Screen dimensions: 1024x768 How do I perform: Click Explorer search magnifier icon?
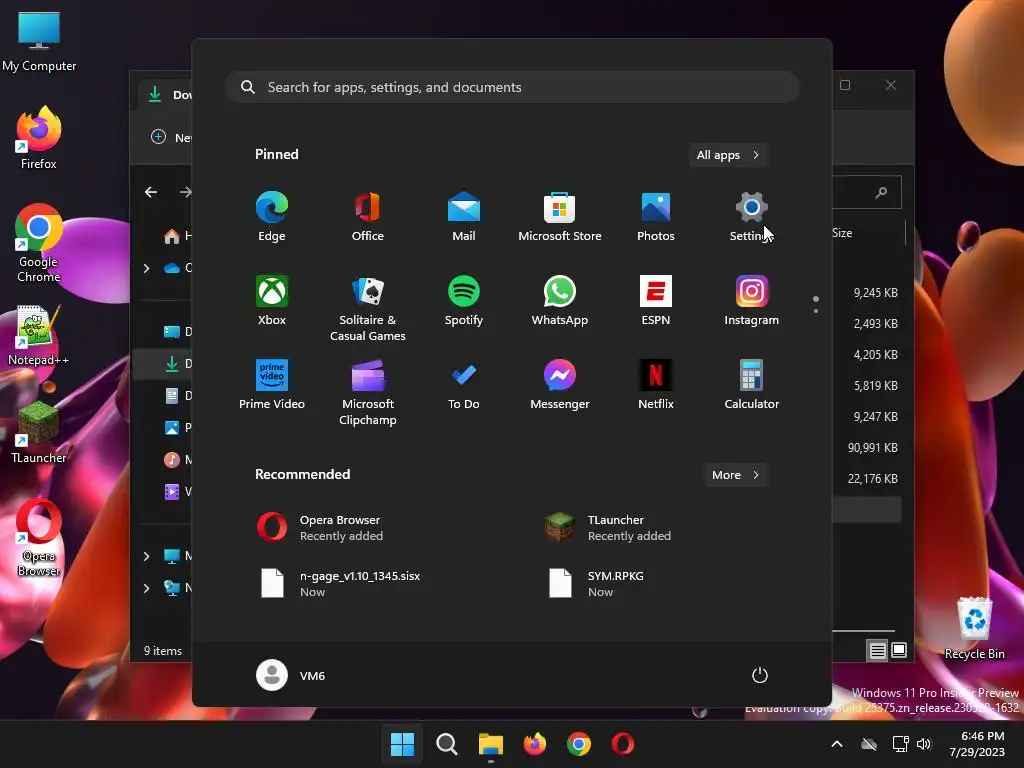tap(882, 192)
